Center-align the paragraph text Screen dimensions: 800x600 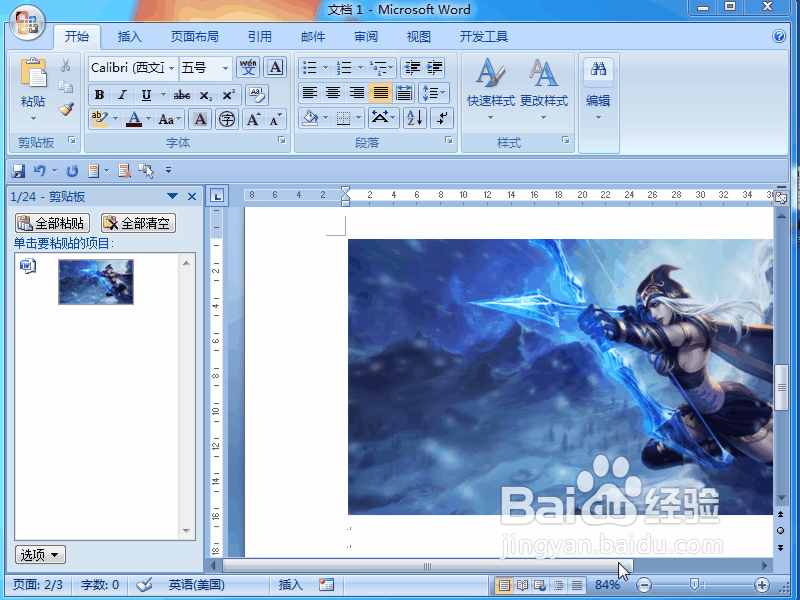point(333,94)
